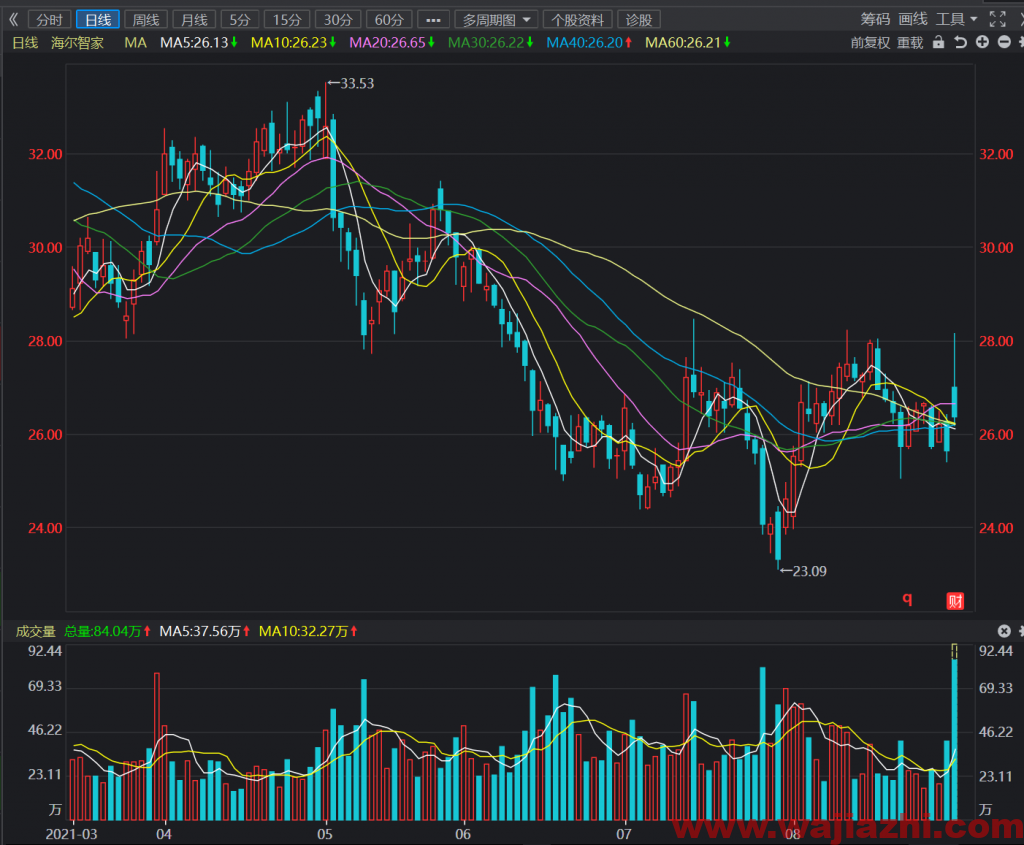Zoom in with the plus circle icon
This screenshot has height=845, width=1024.
982,42
